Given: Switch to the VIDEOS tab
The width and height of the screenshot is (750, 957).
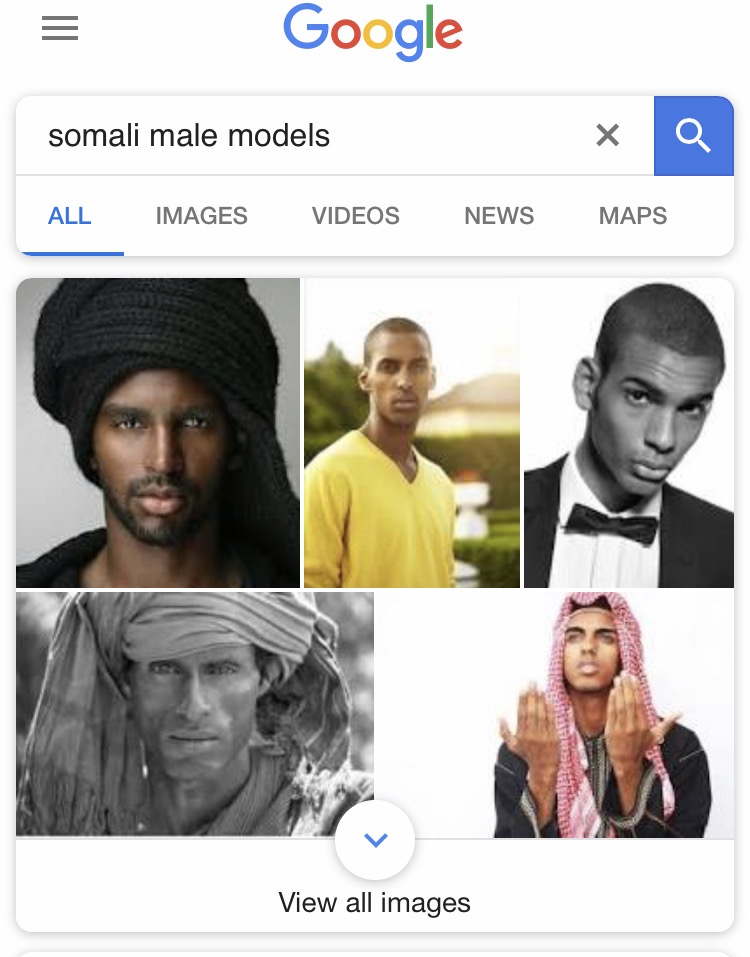Looking at the screenshot, I should click(356, 216).
